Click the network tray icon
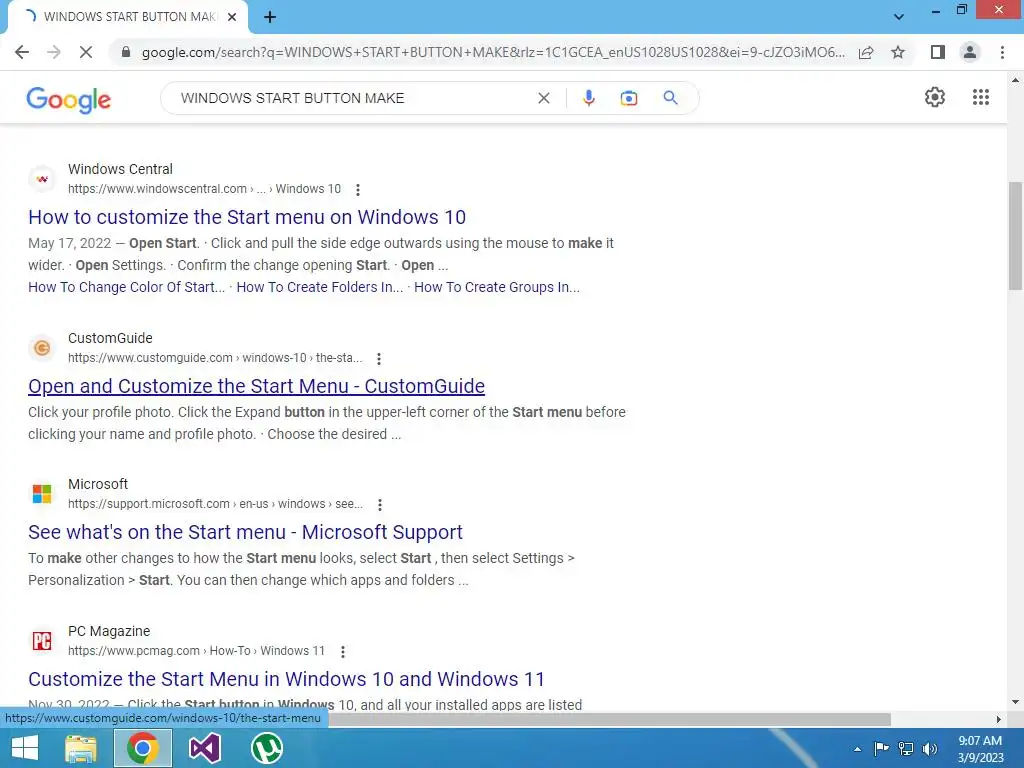This screenshot has height=768, width=1024. coord(906,748)
